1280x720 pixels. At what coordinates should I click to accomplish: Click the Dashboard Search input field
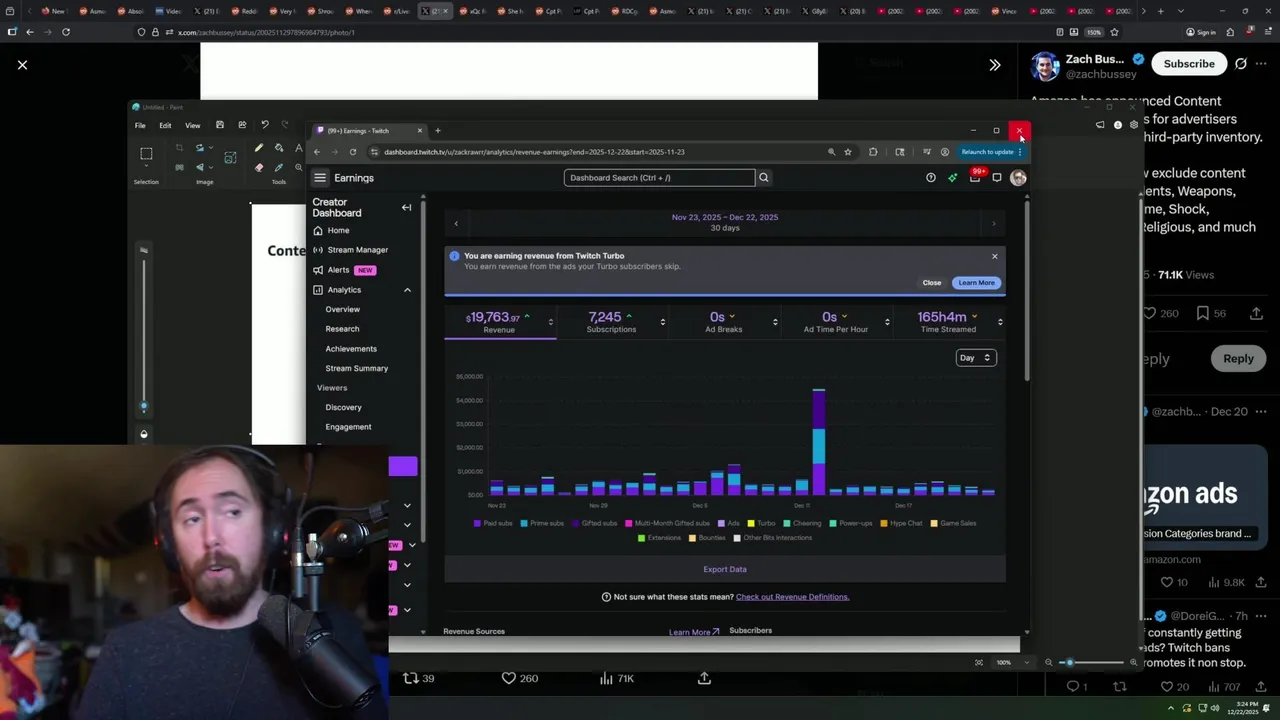(x=659, y=178)
